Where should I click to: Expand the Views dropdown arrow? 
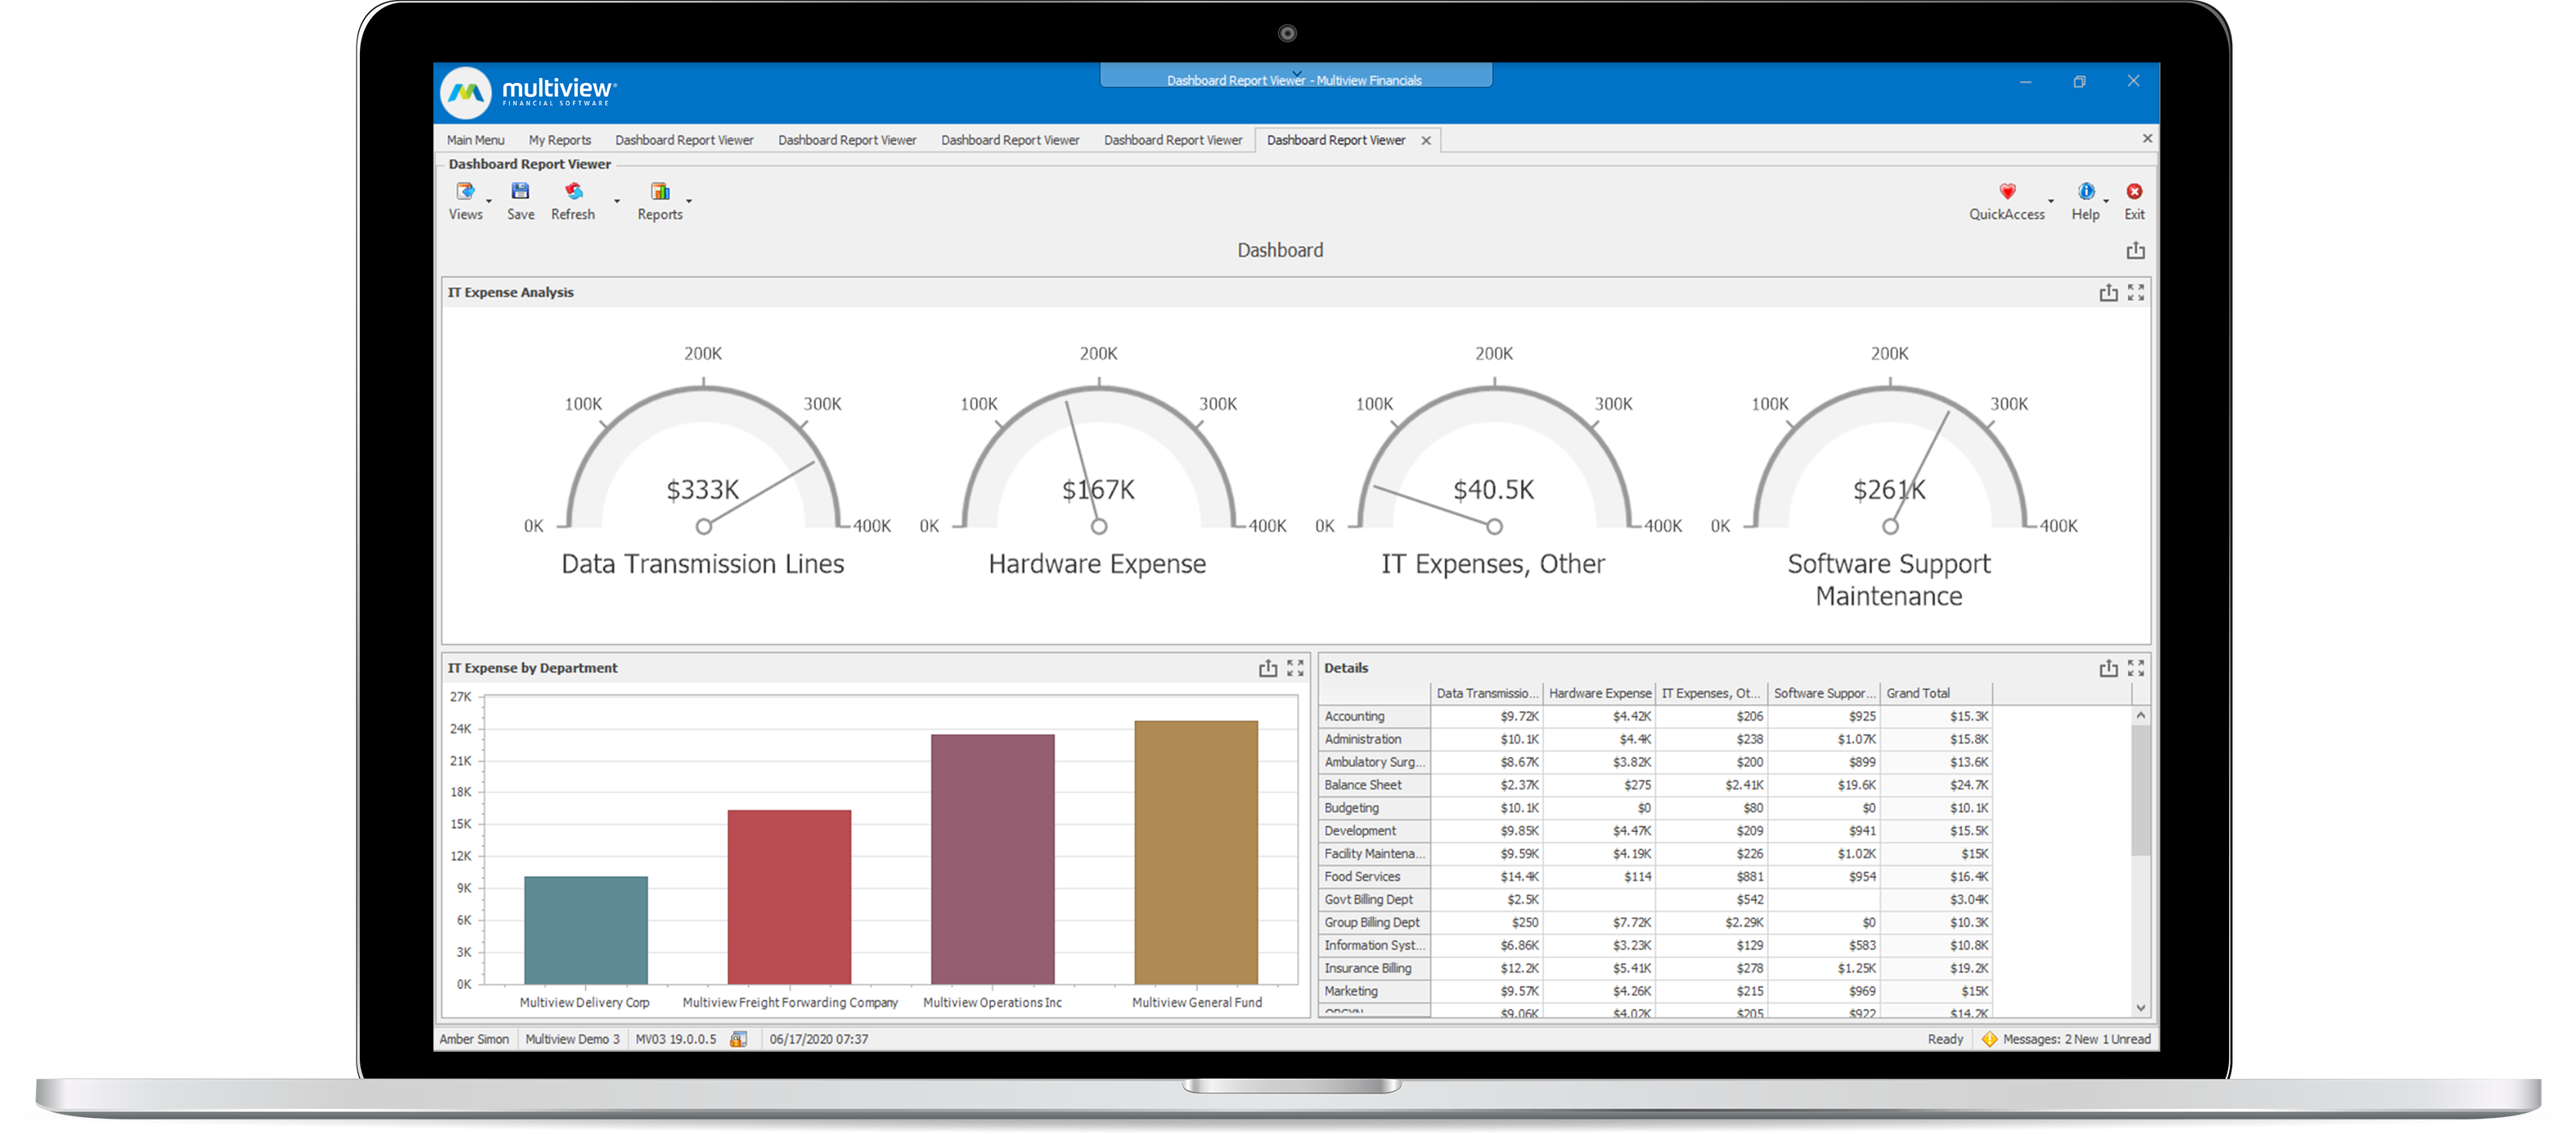pyautogui.click(x=489, y=201)
